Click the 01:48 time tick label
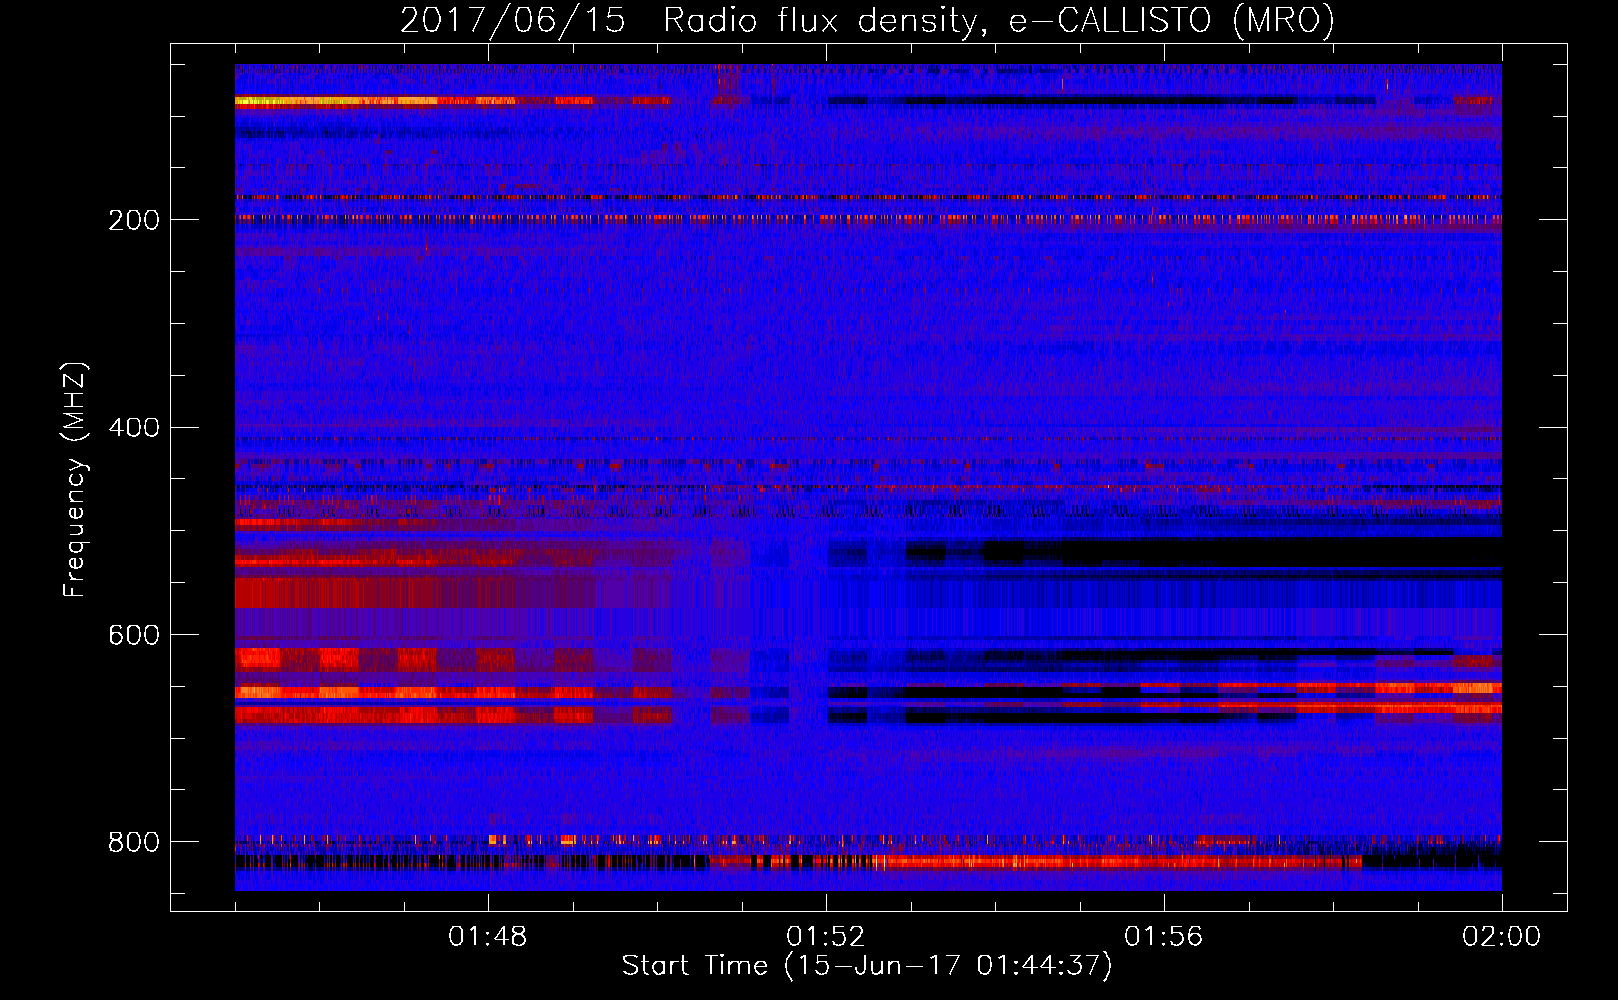The image size is (1618, 1000). [x=488, y=937]
